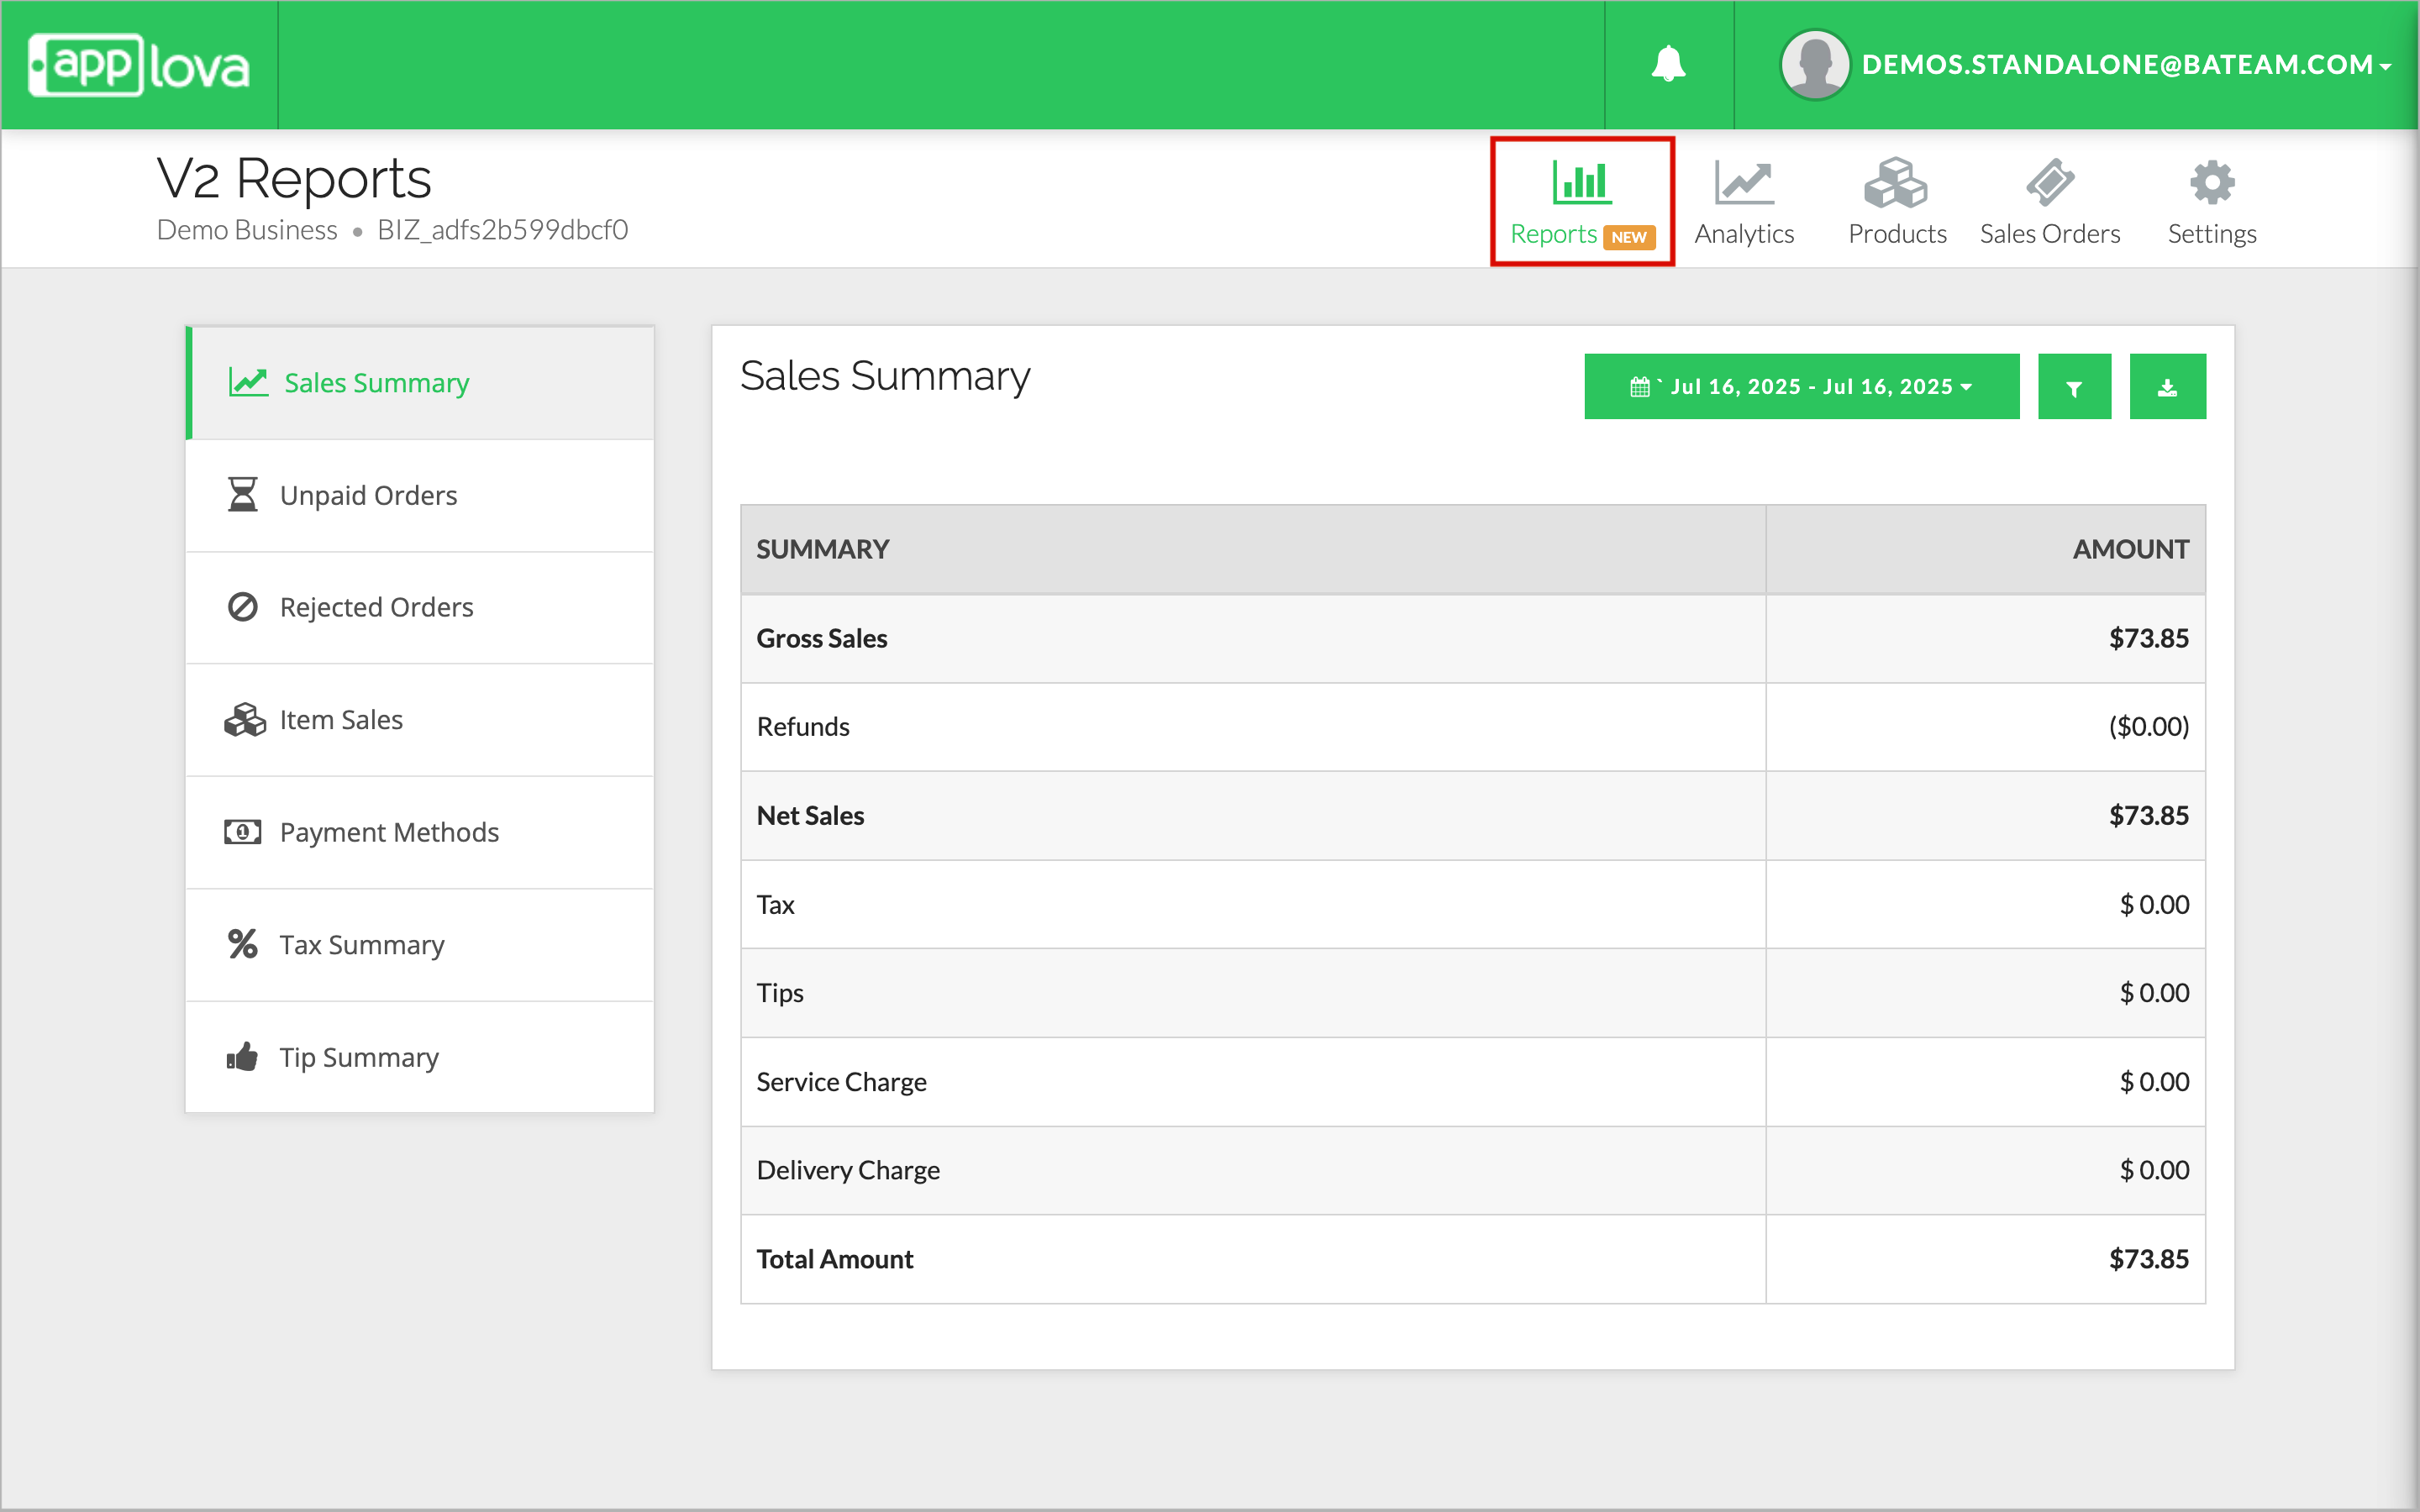
Task: Click the Applova logo
Action: click(x=139, y=66)
